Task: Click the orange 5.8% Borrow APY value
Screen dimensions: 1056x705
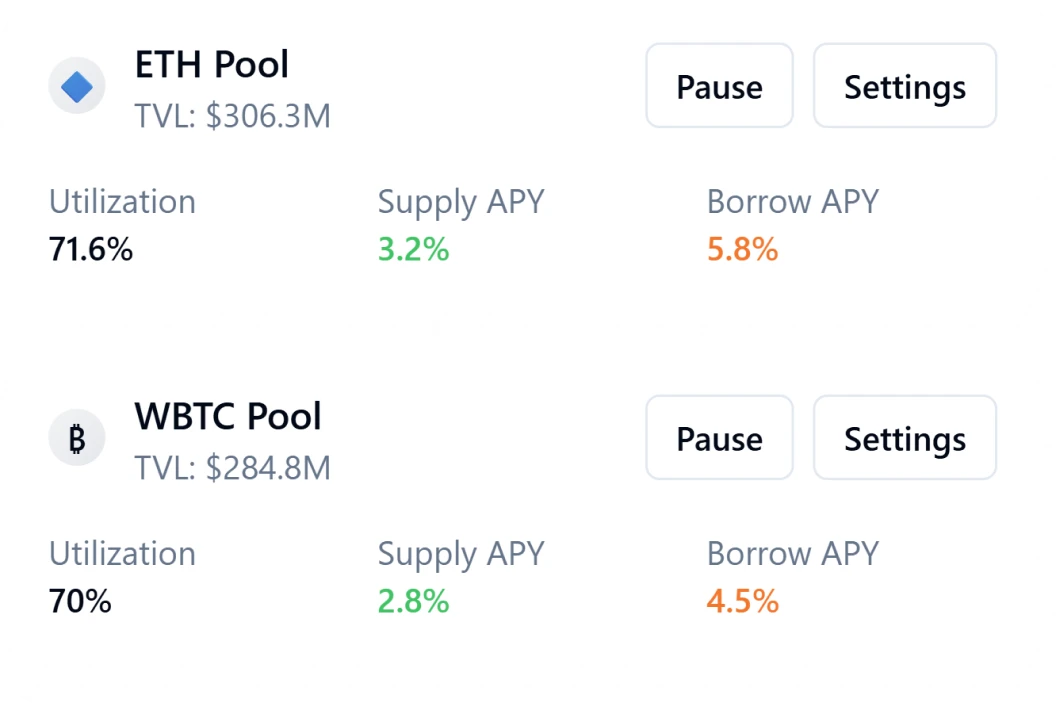Action: pos(742,249)
